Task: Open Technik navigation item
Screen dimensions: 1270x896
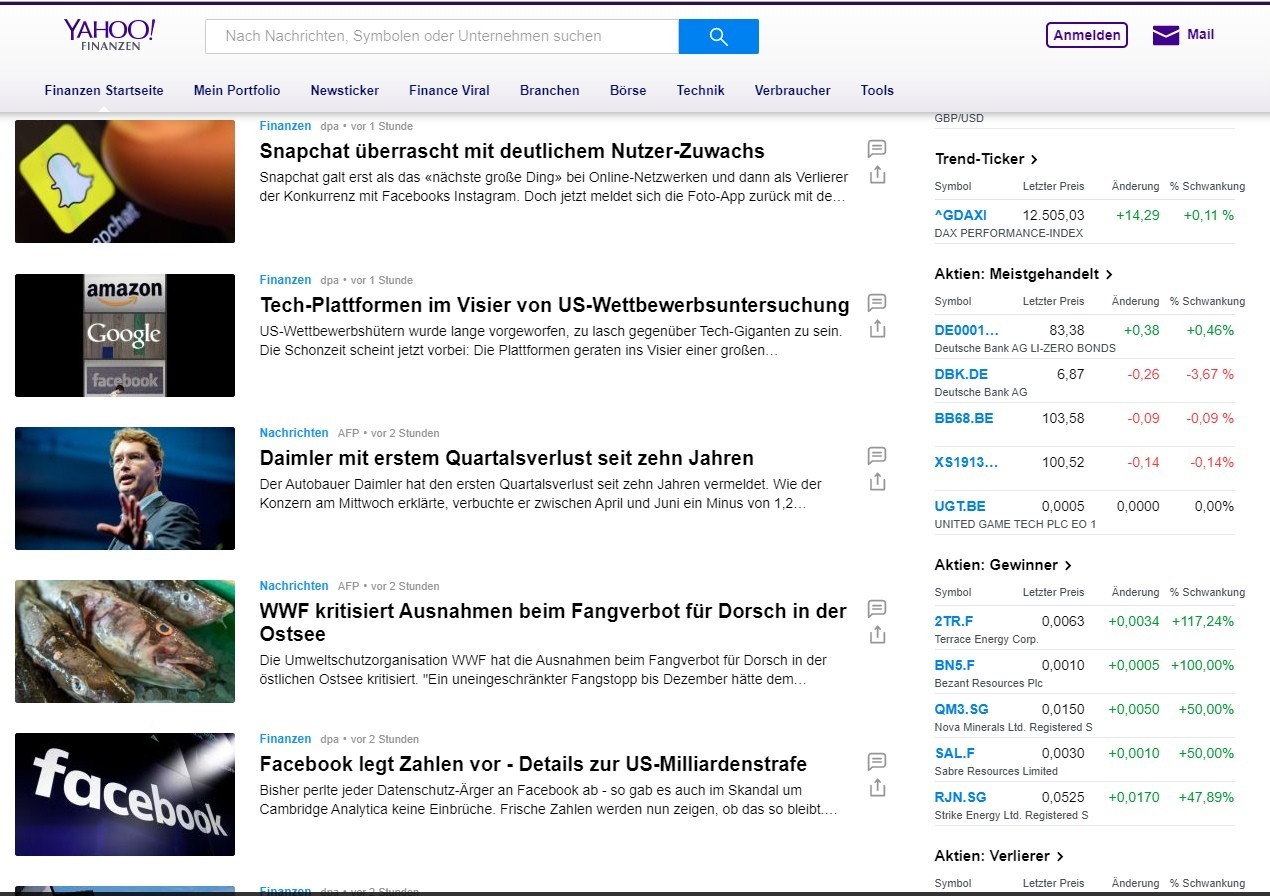Action: tap(701, 90)
